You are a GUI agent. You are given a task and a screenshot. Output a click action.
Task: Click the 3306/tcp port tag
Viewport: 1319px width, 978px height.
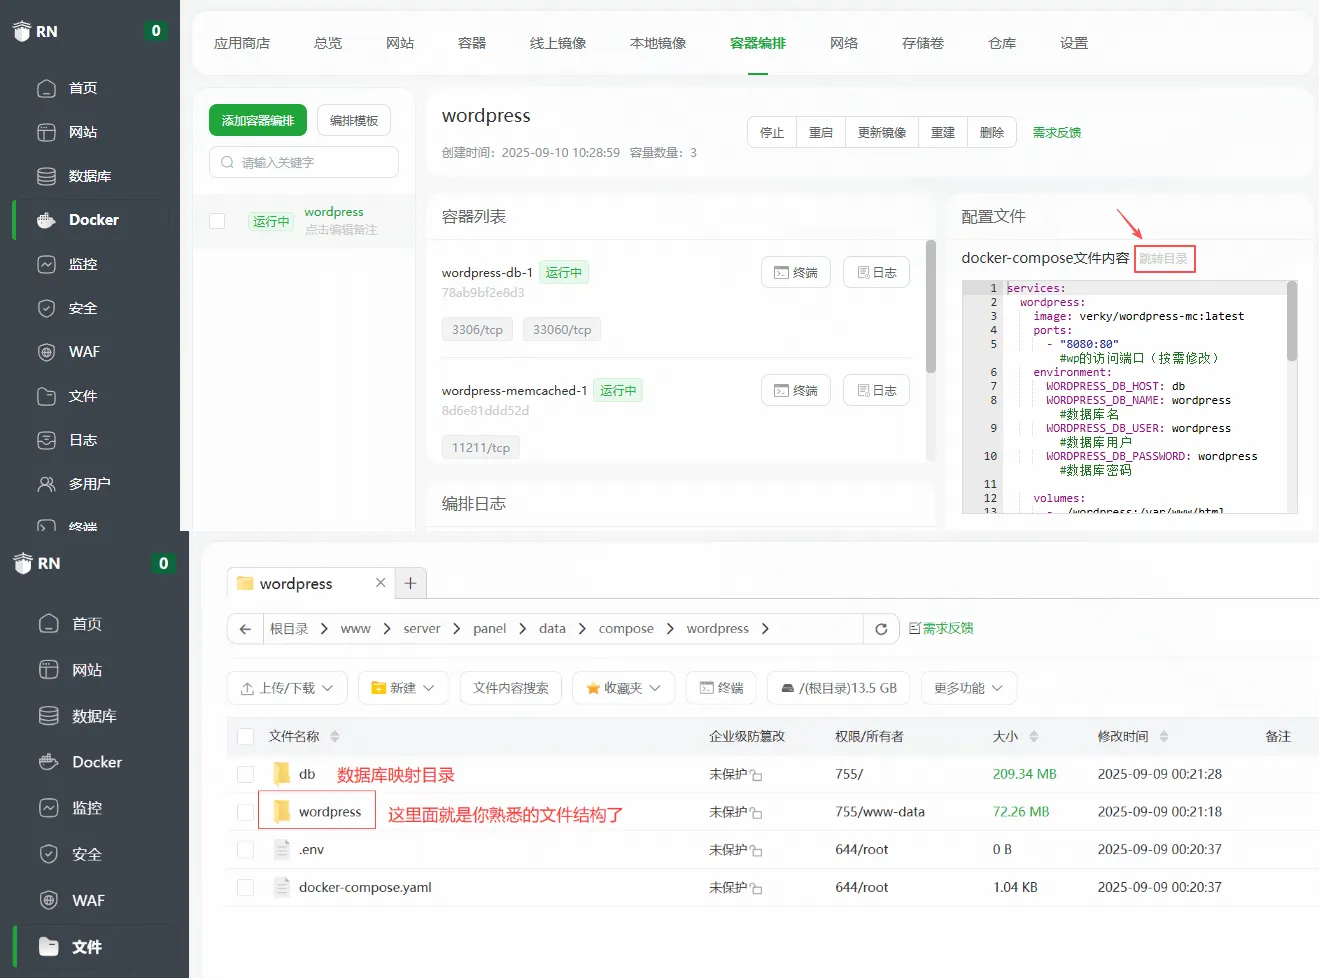[x=477, y=330]
